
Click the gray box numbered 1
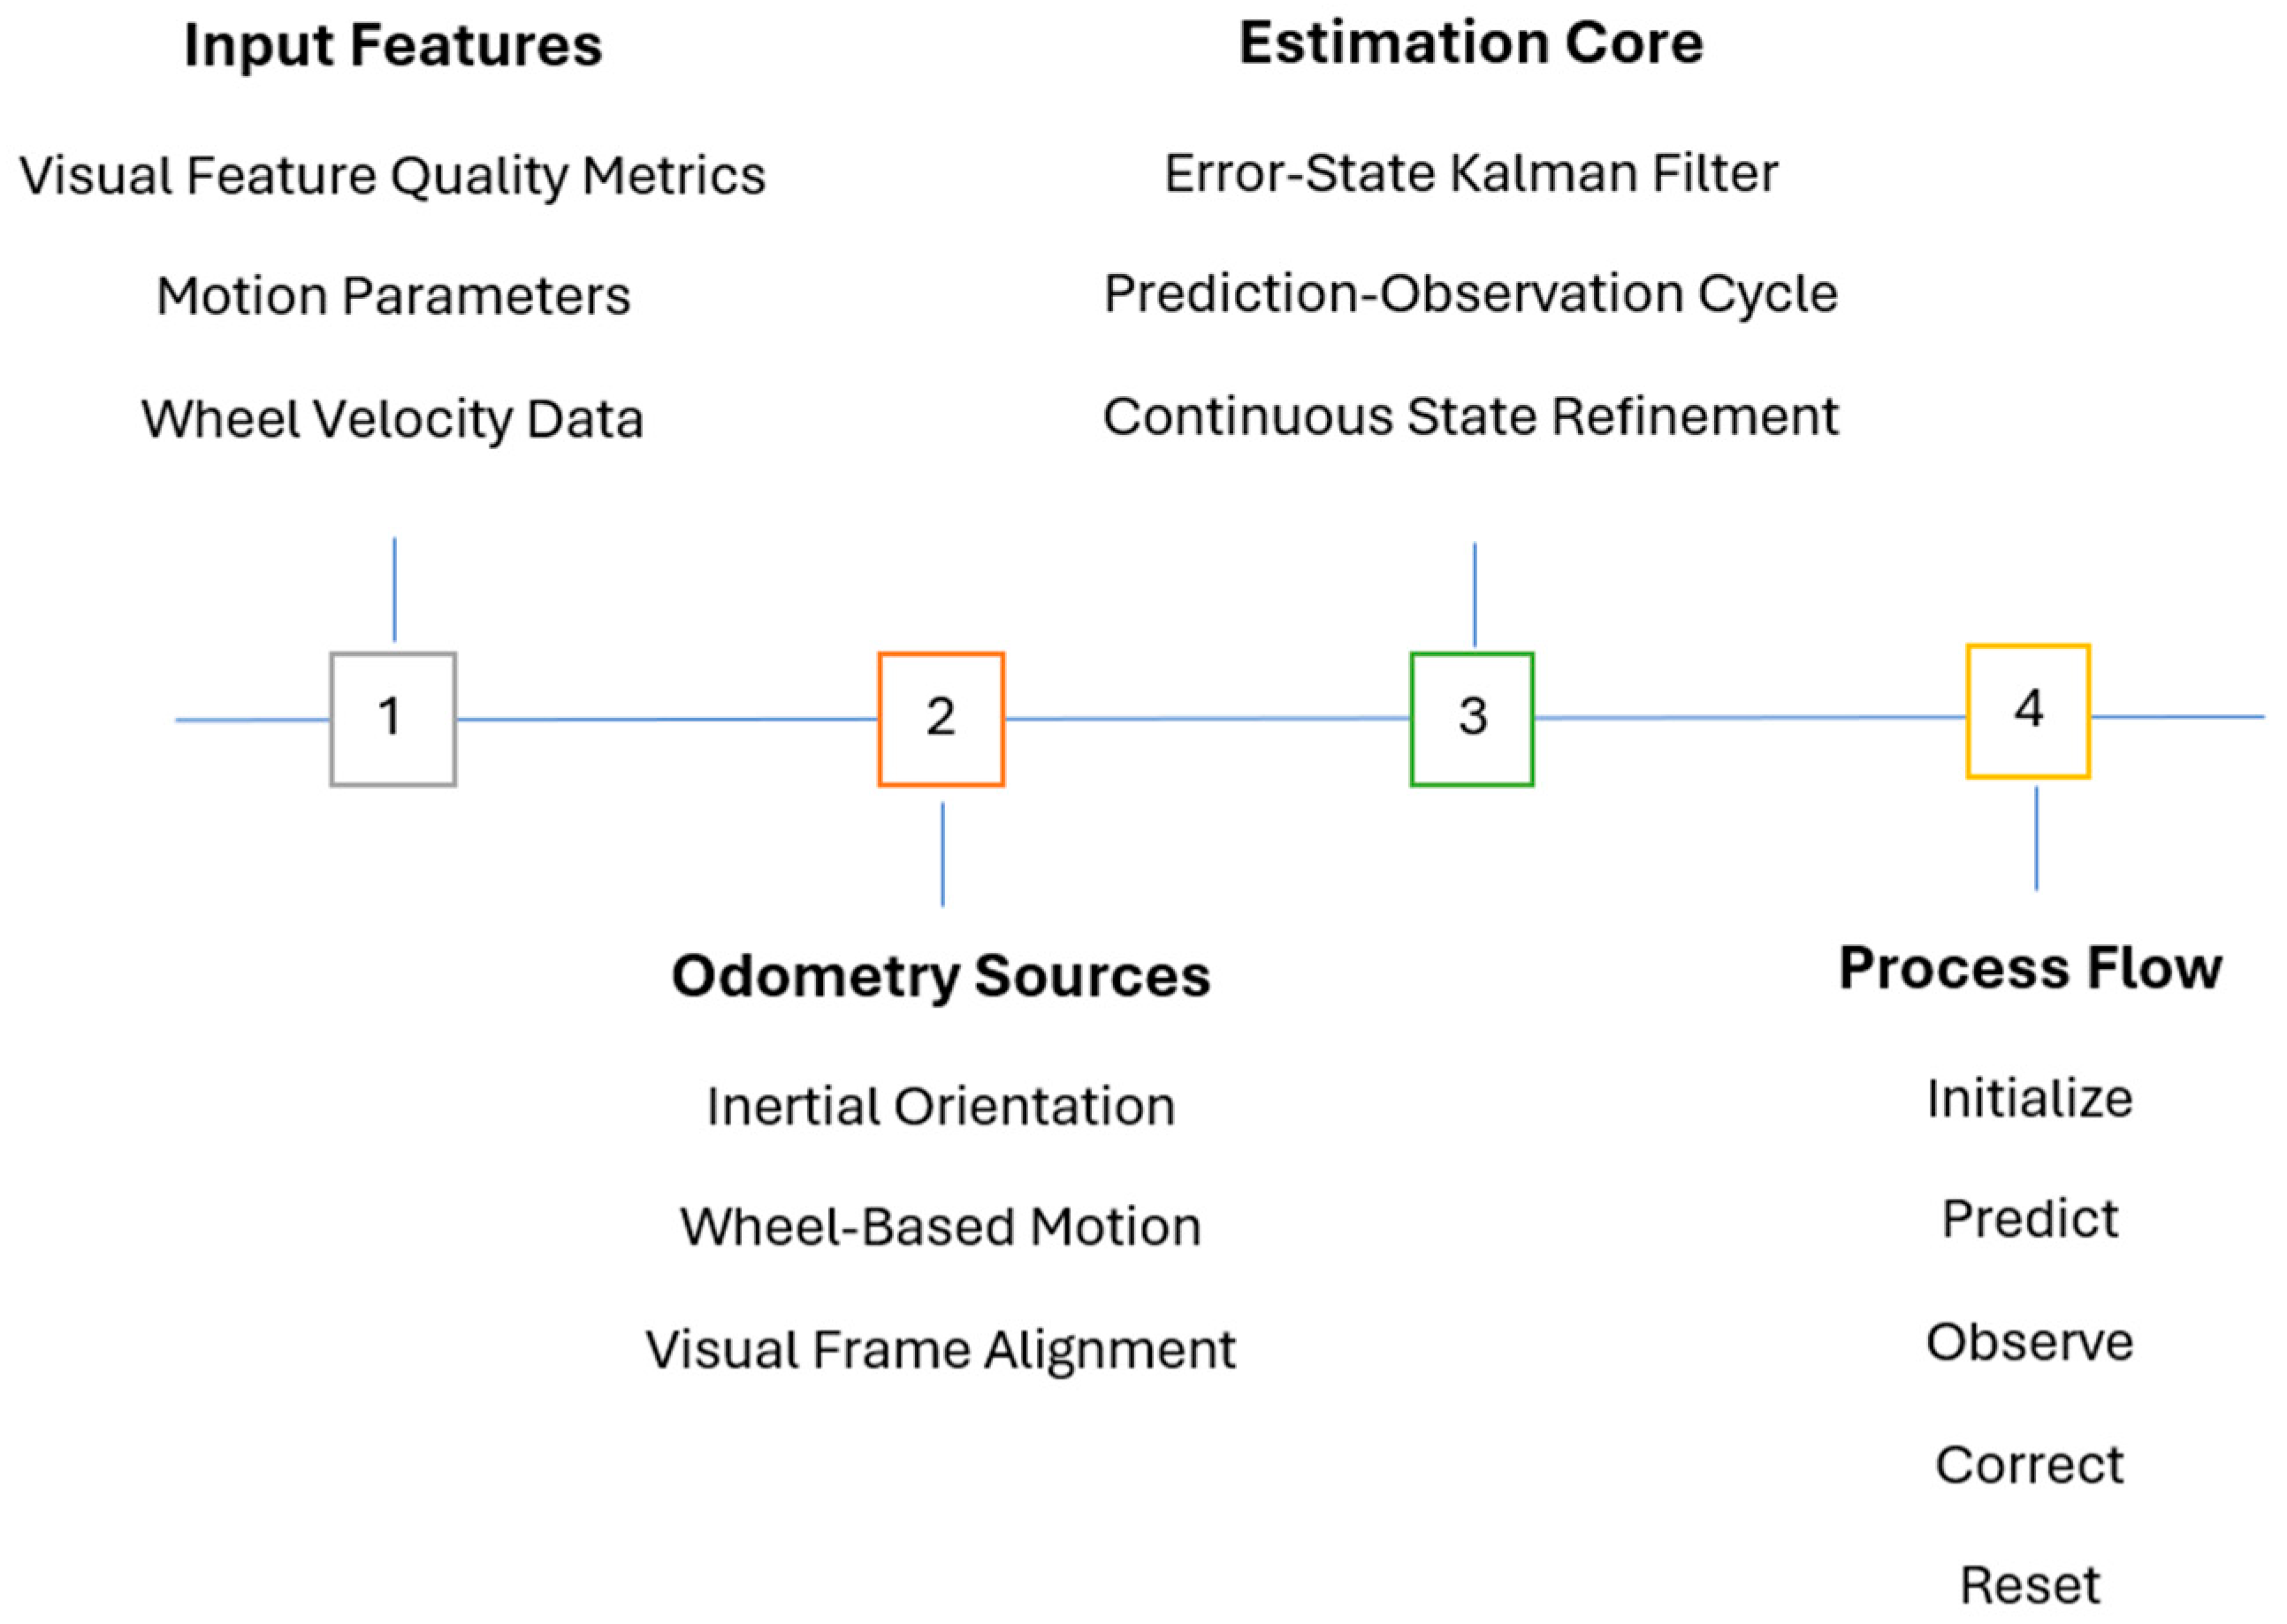tap(393, 719)
